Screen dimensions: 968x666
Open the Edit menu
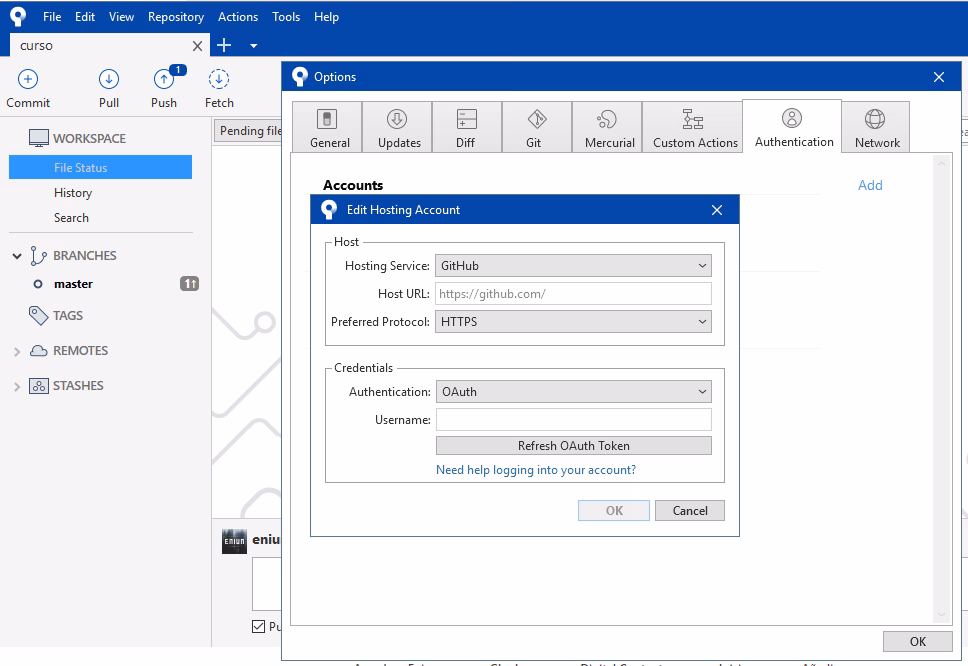85,17
